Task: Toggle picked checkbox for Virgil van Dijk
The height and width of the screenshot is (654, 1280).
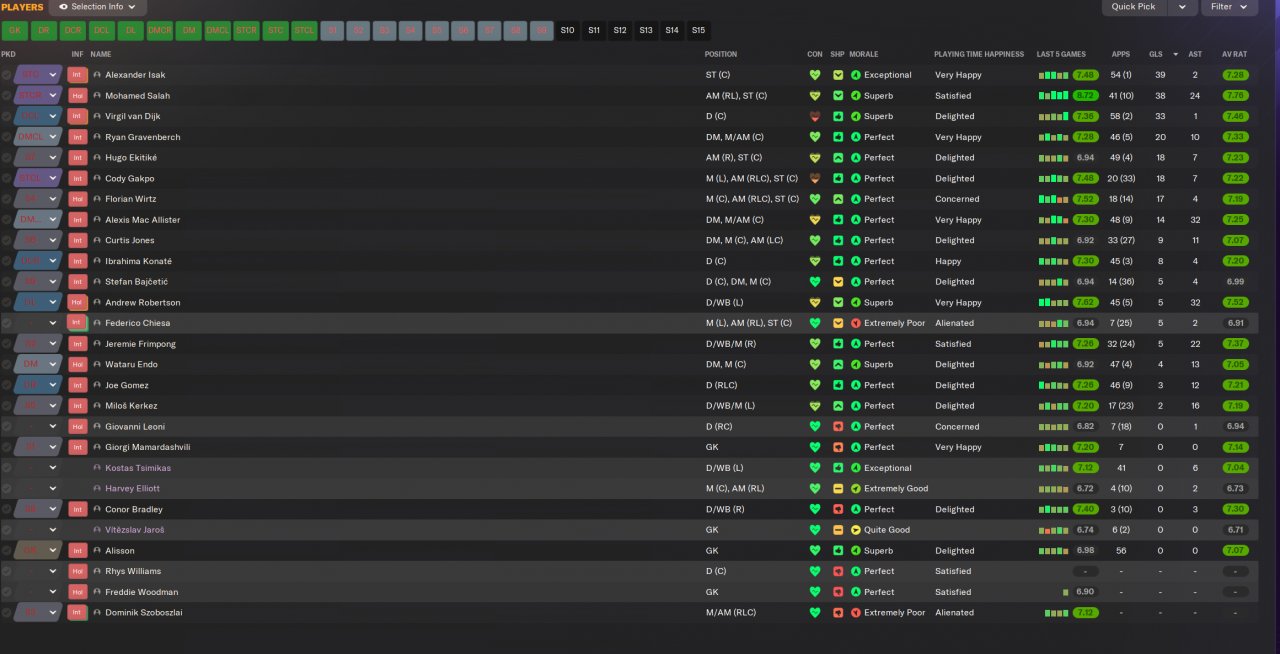Action: pos(7,116)
